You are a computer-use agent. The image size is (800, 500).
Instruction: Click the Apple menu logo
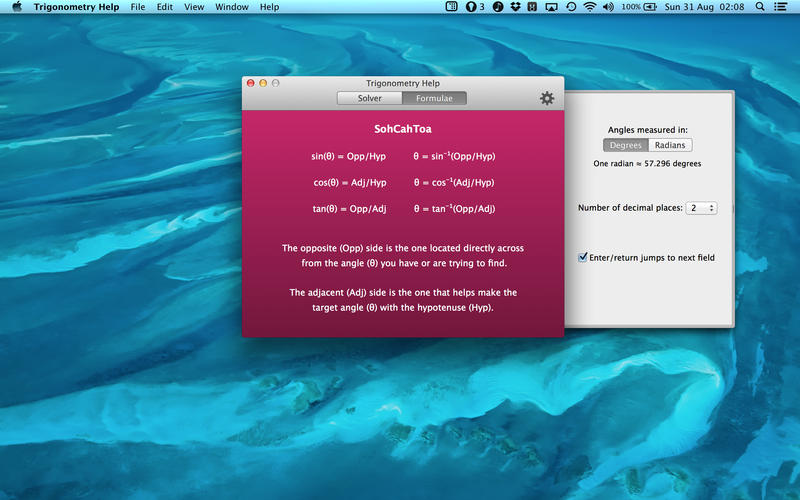tap(16, 7)
